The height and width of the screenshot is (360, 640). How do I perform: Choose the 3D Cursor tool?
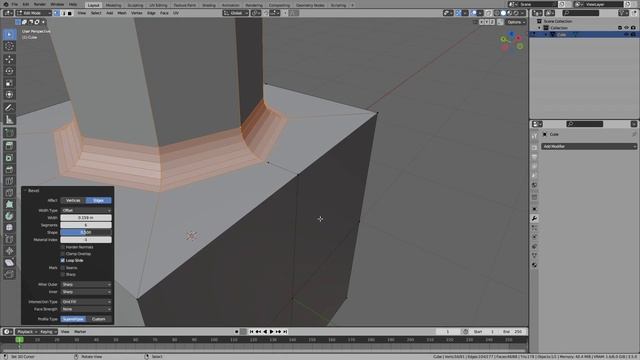[x=9, y=46]
